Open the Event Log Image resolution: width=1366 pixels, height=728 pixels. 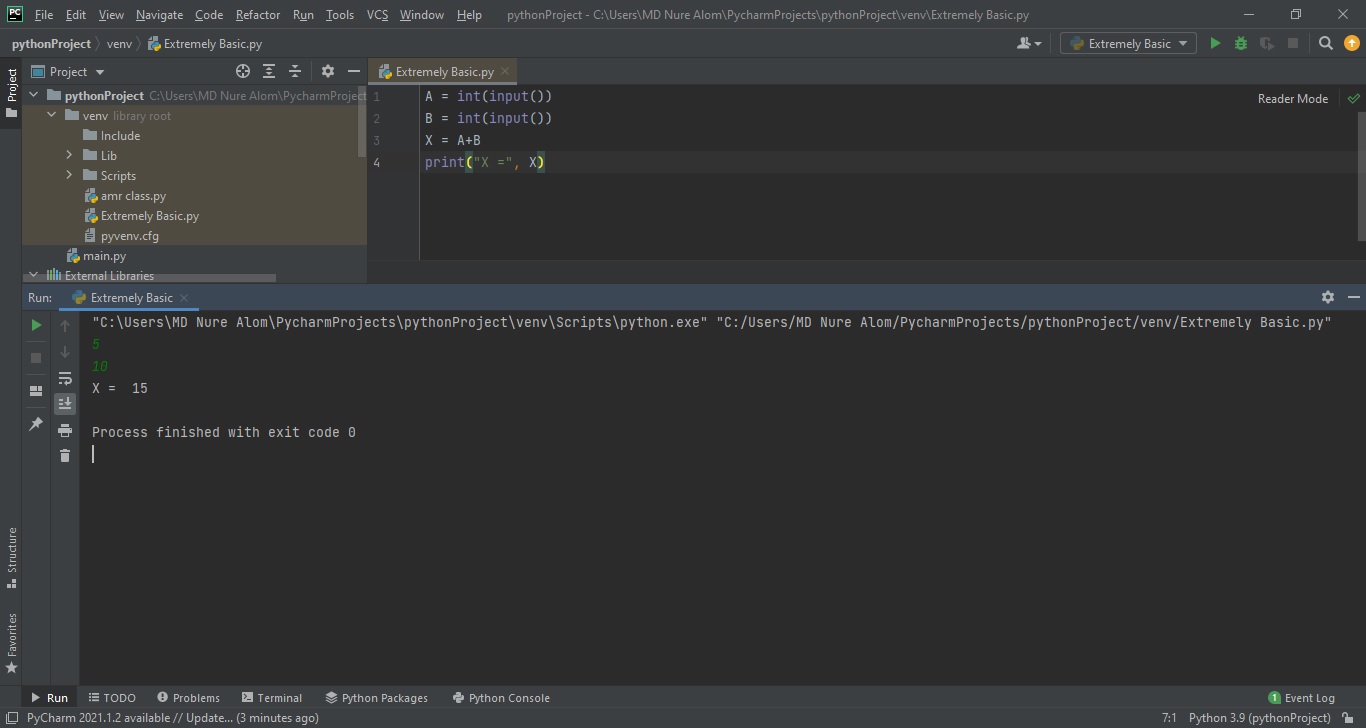(1301, 697)
